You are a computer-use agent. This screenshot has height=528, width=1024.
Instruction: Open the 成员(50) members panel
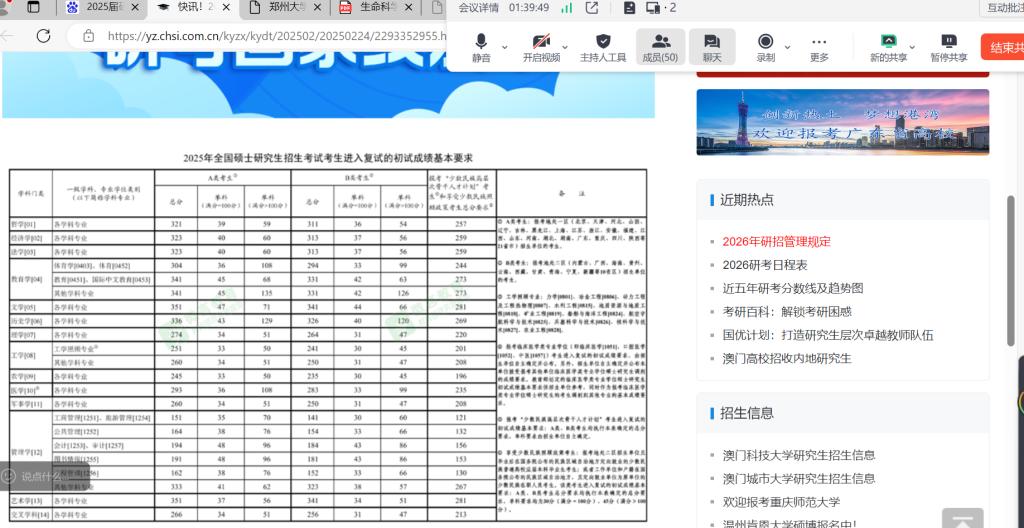coord(660,46)
